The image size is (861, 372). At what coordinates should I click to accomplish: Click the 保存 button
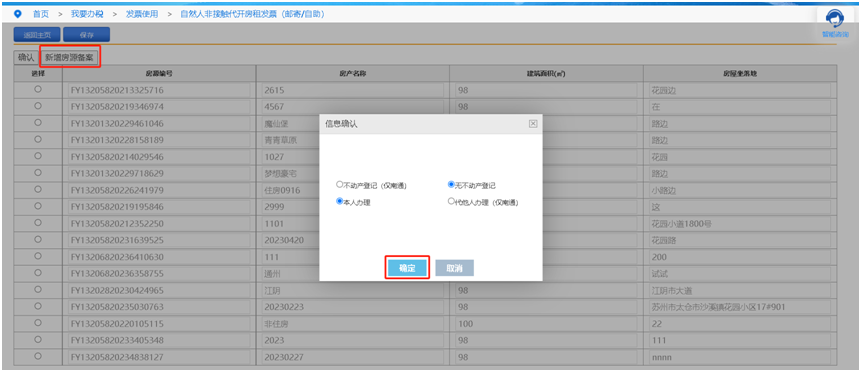(x=86, y=35)
